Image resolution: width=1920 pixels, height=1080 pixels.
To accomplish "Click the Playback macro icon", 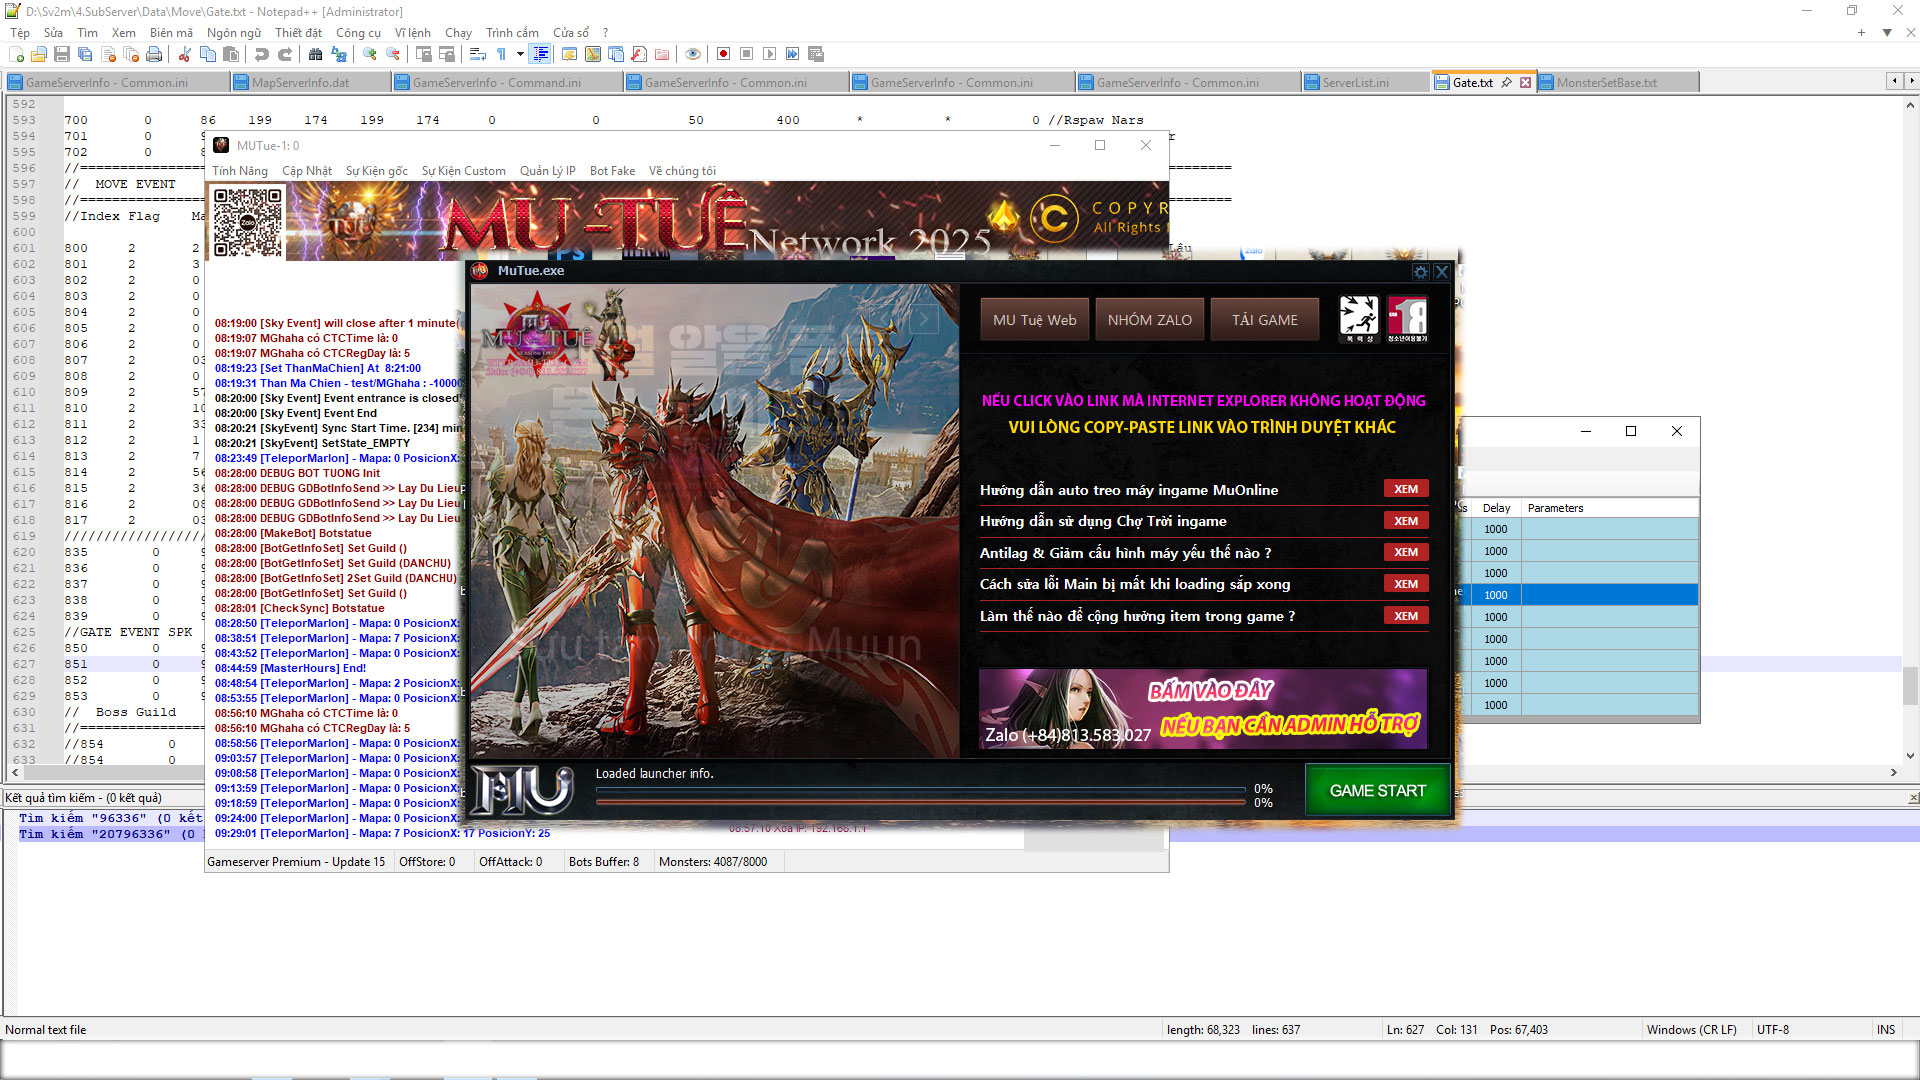I will (770, 54).
